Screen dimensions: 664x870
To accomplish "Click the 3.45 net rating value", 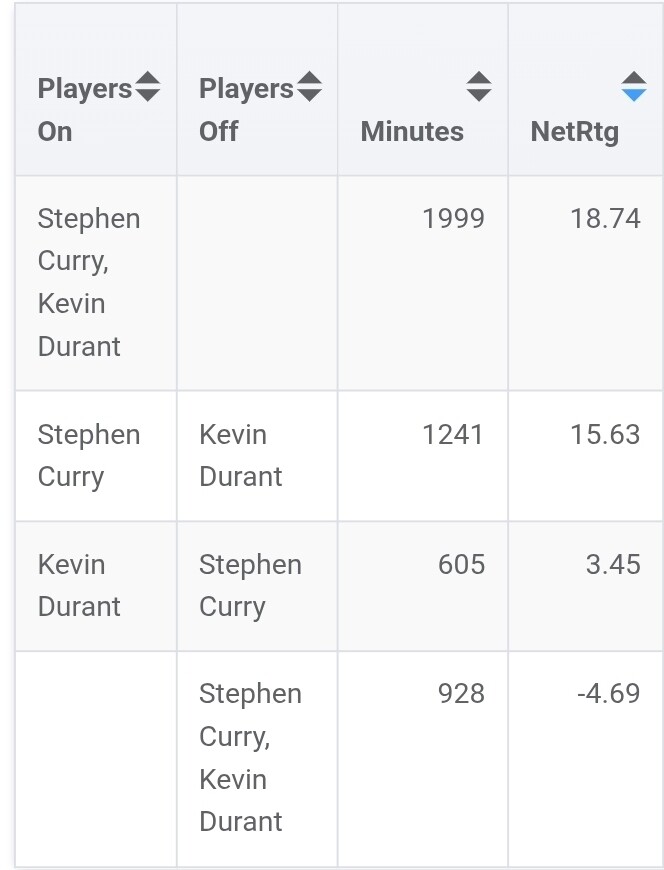I will [613, 564].
